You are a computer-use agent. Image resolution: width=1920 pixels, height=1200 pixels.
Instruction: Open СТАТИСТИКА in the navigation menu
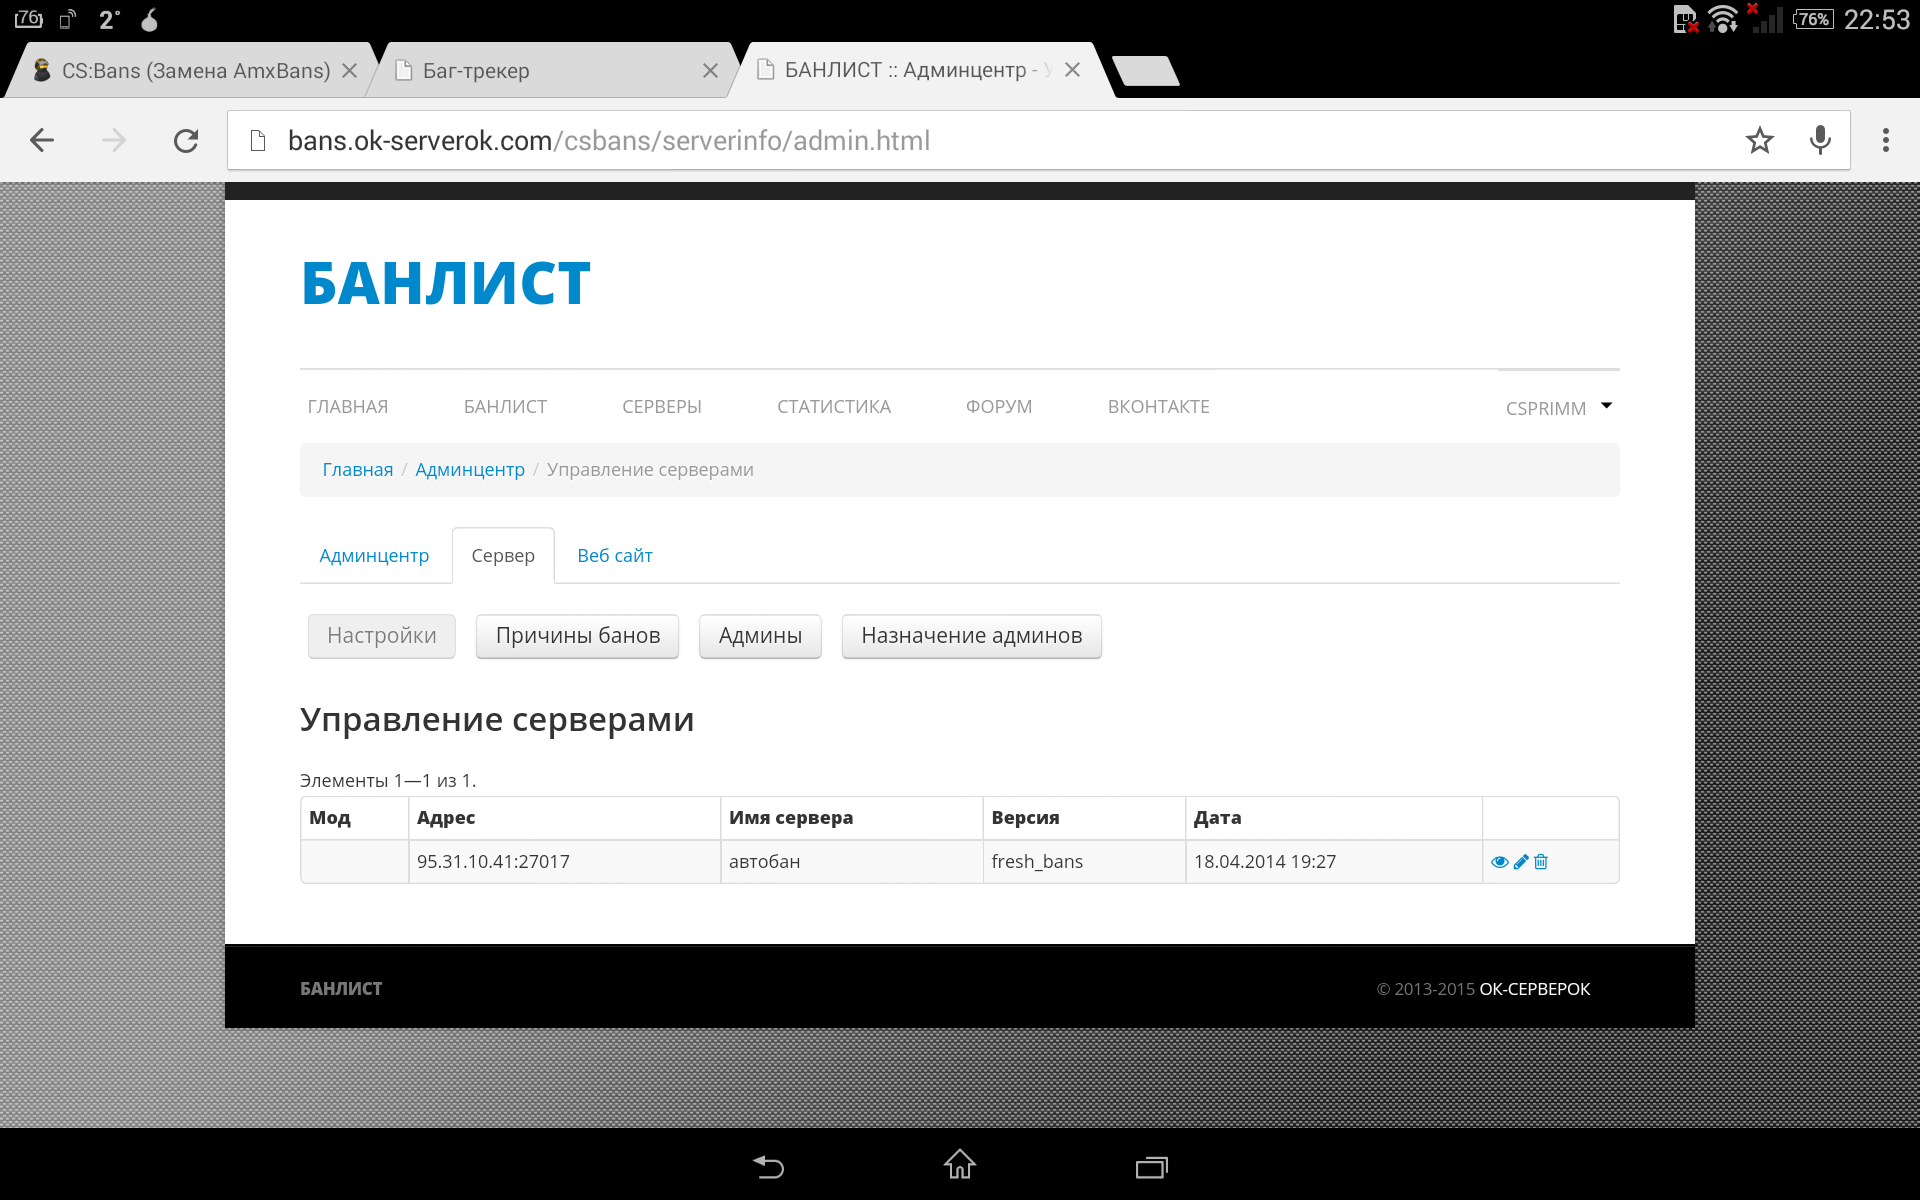click(834, 407)
